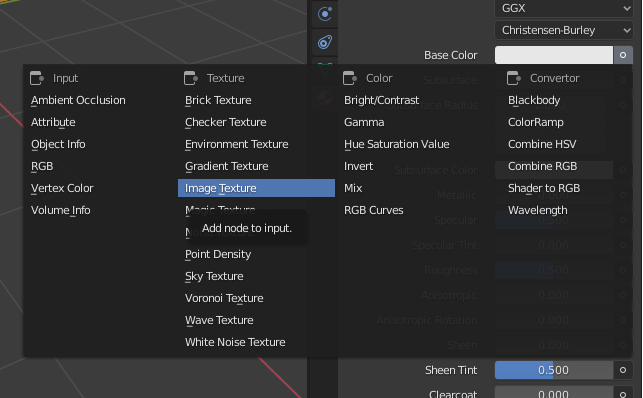Add a Blackbody convertor node
The image size is (643, 398).
[x=534, y=100]
